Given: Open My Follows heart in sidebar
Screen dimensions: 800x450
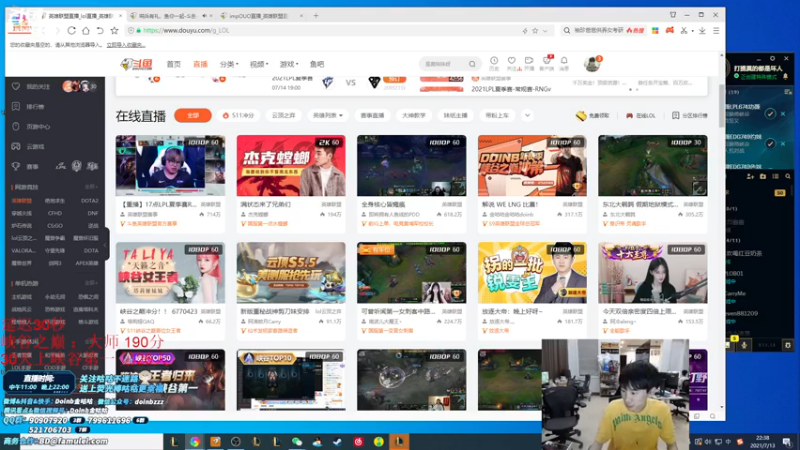Looking at the screenshot, I should coord(16,86).
